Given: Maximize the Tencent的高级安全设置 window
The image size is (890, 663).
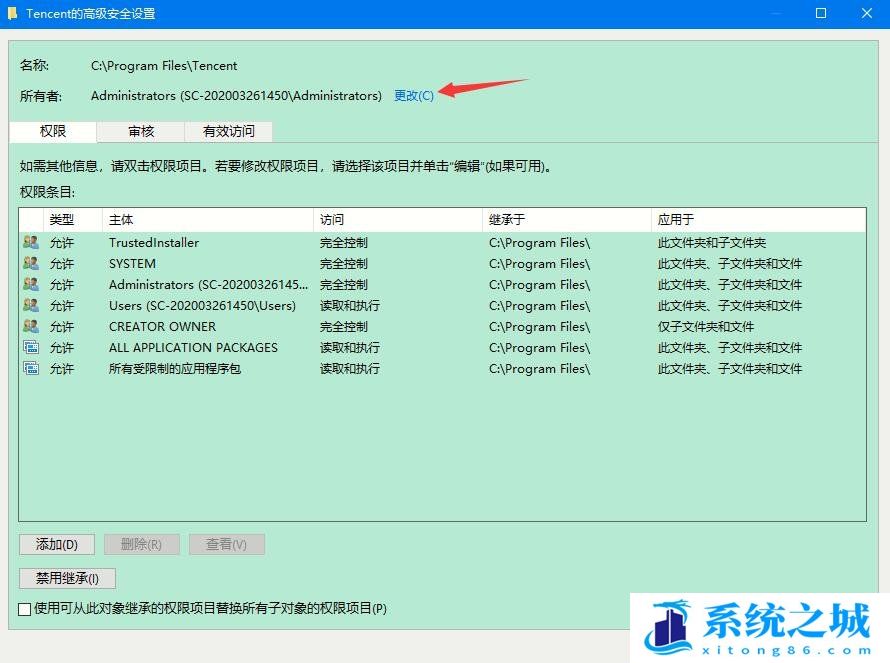Looking at the screenshot, I should 821,13.
